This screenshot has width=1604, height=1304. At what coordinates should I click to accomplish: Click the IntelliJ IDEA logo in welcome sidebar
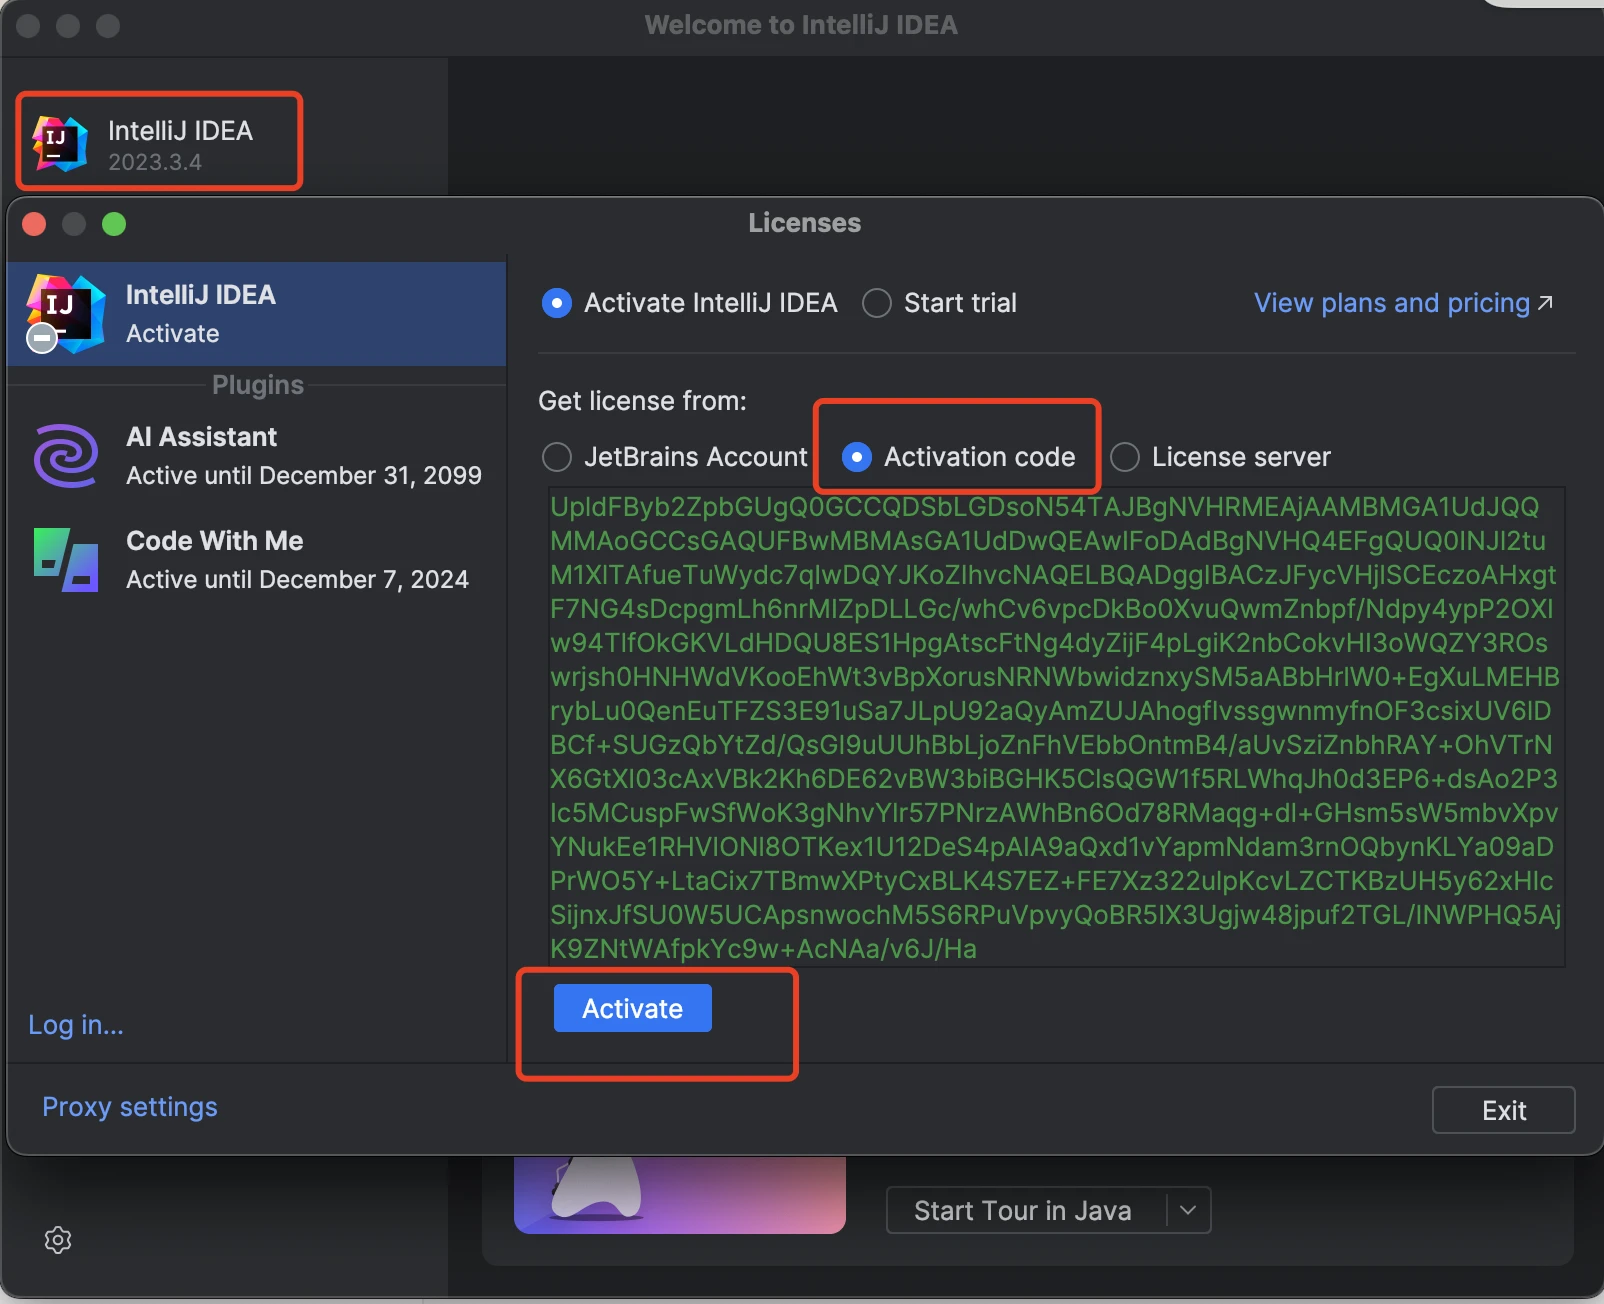[x=60, y=143]
